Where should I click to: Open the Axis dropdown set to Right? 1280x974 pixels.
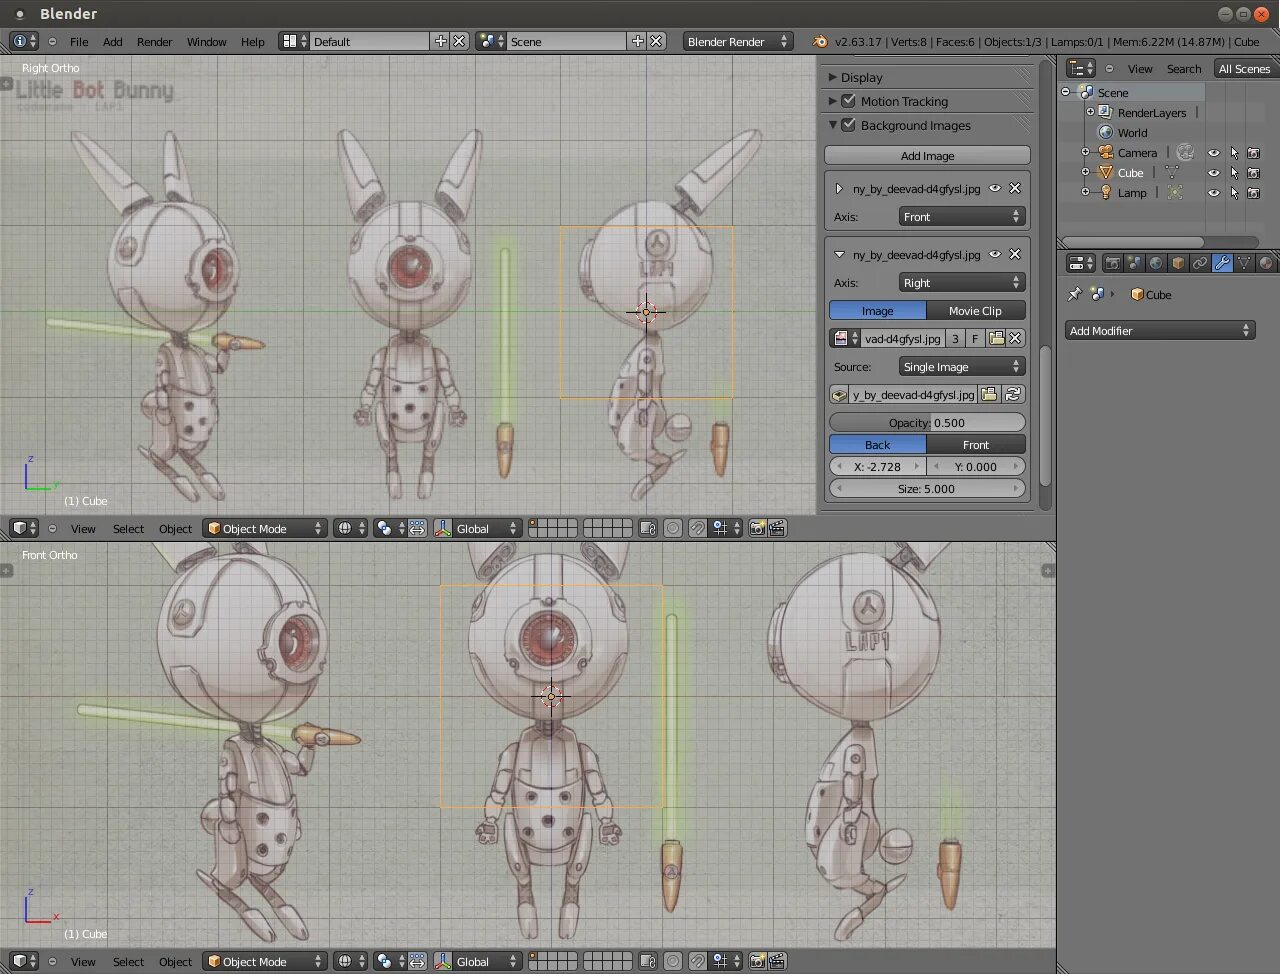point(962,283)
